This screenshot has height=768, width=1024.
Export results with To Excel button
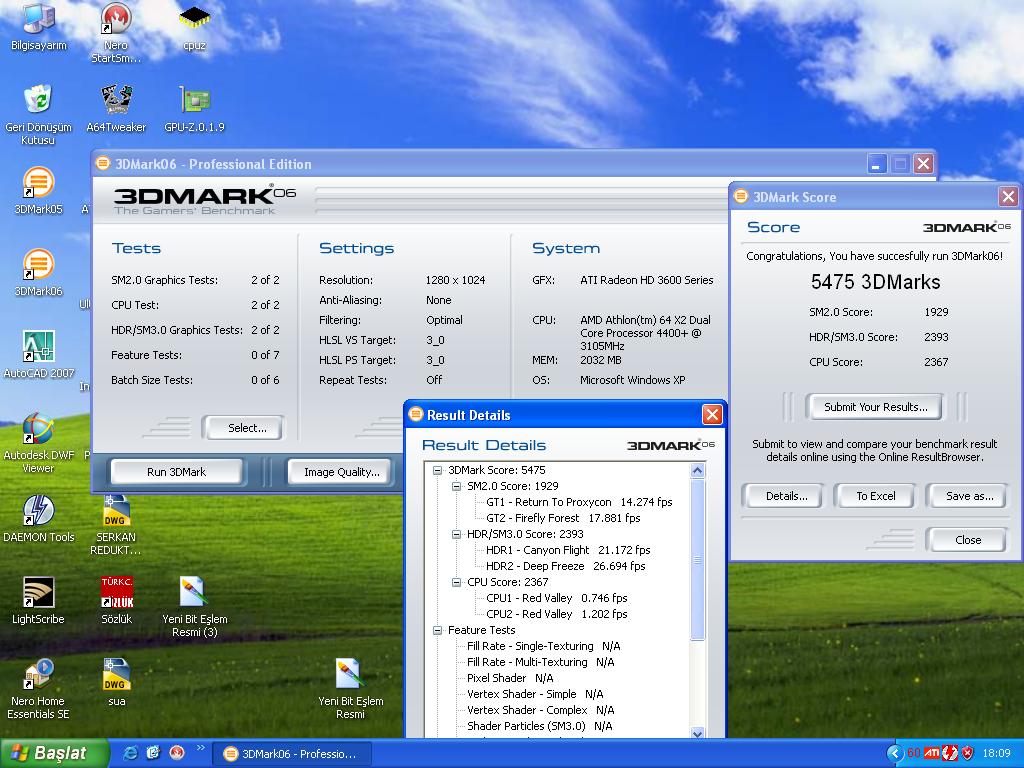click(876, 496)
